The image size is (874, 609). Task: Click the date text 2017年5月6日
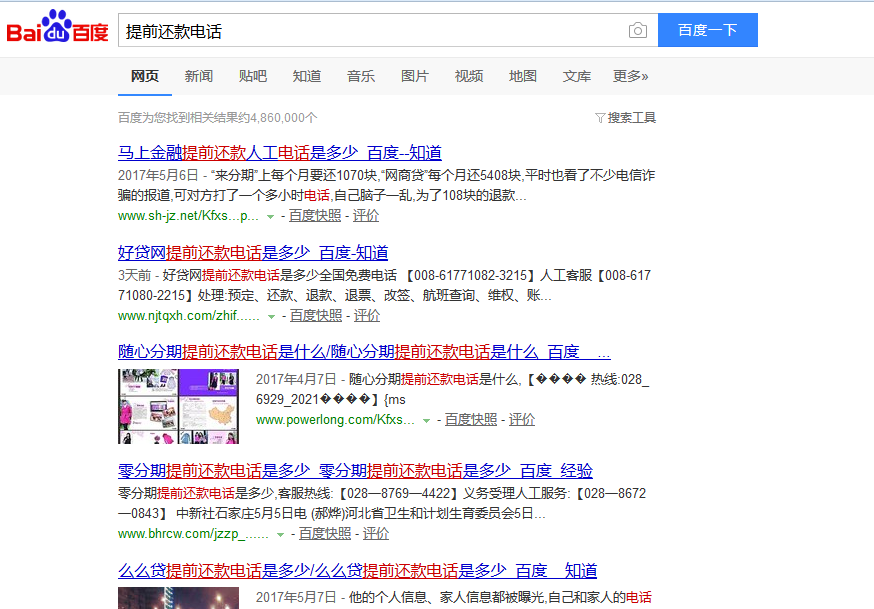click(158, 176)
